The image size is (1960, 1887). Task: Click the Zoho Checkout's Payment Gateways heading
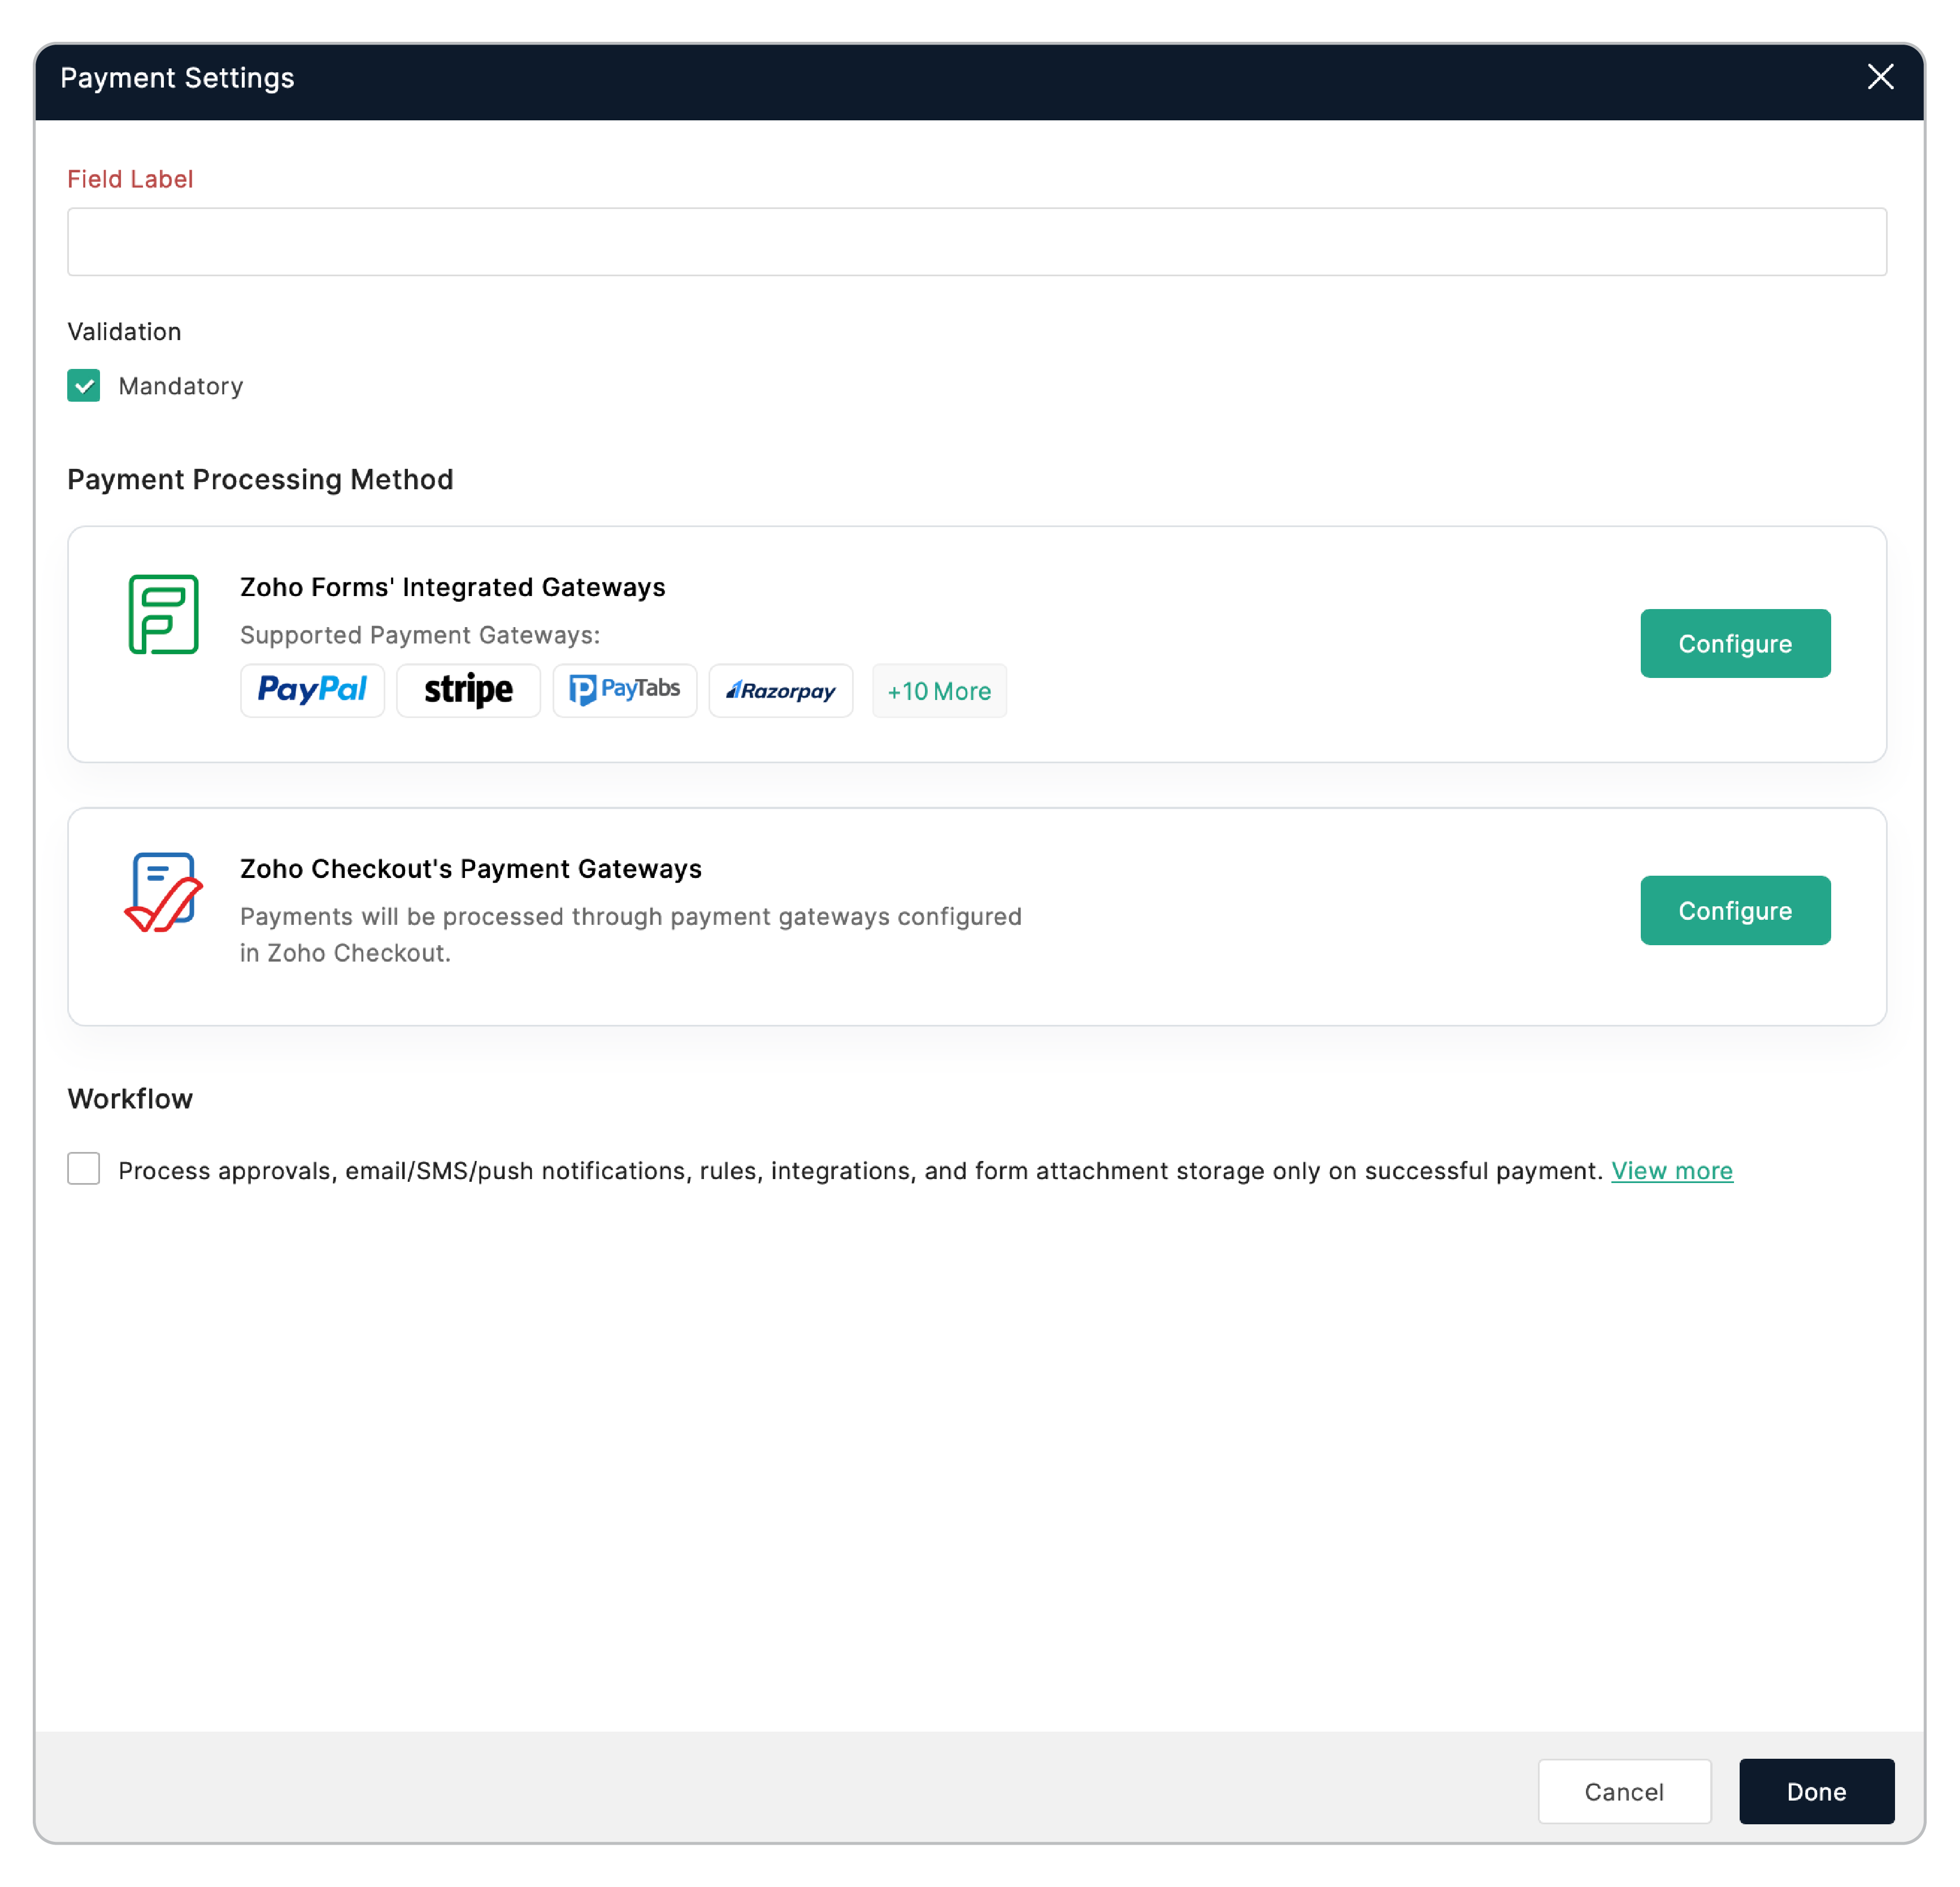click(x=470, y=868)
